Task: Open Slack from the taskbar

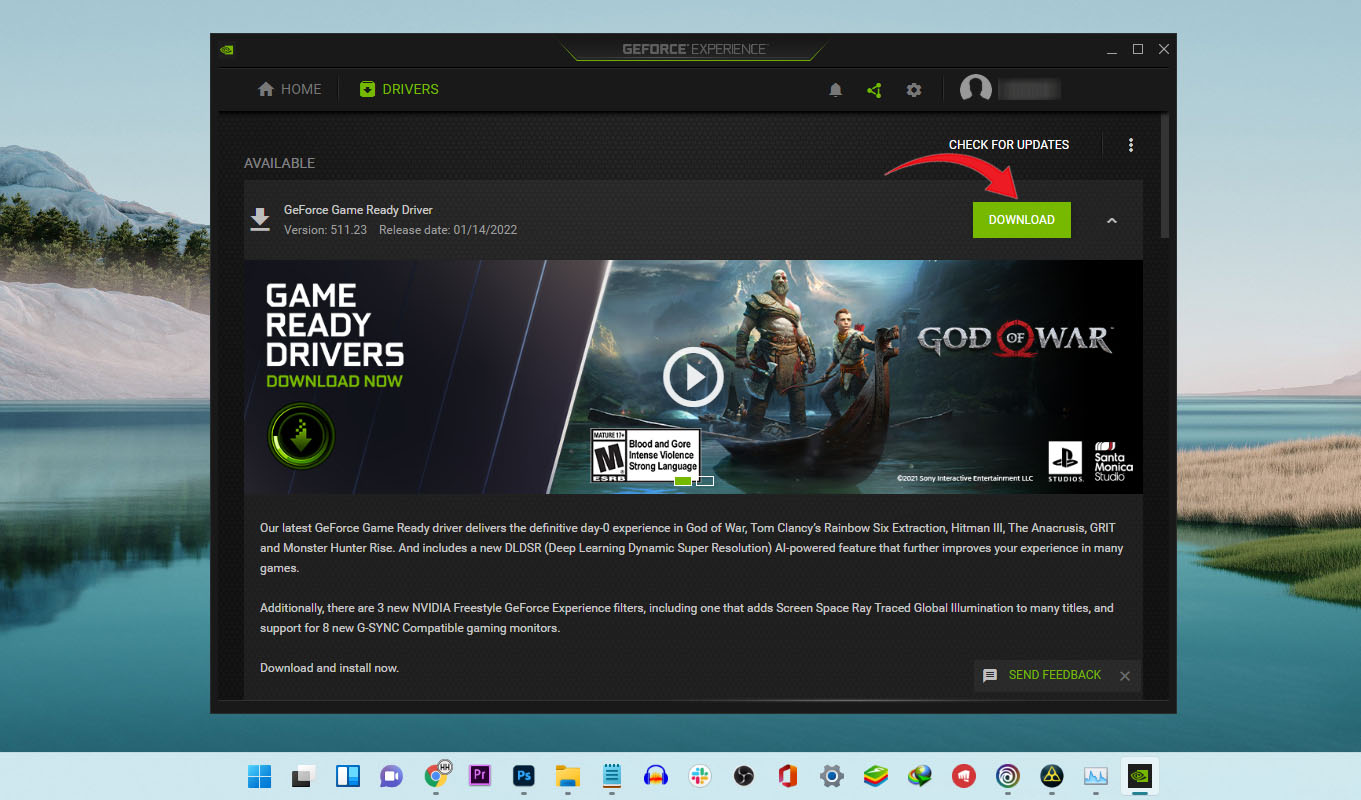Action: [699, 776]
